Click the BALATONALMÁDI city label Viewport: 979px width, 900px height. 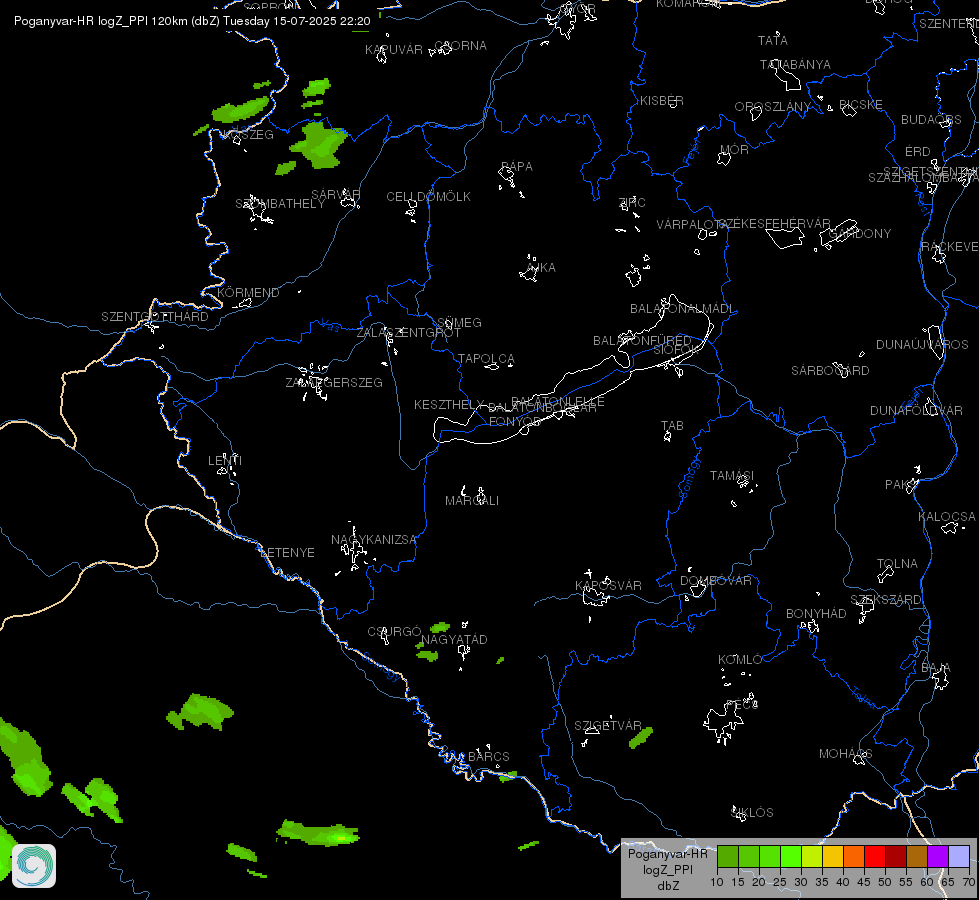coord(682,309)
